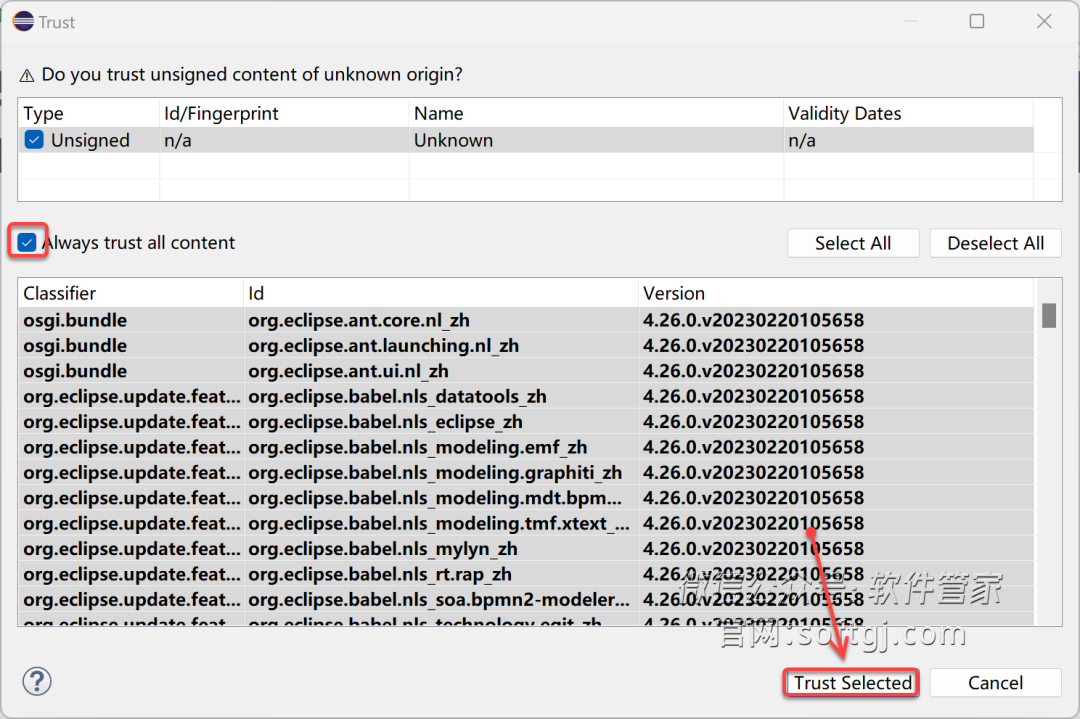Select row org.eclipse.babel.nls_modeling.mdt.bpm...
Viewport: 1080px width, 719px height.
[x=526, y=499]
